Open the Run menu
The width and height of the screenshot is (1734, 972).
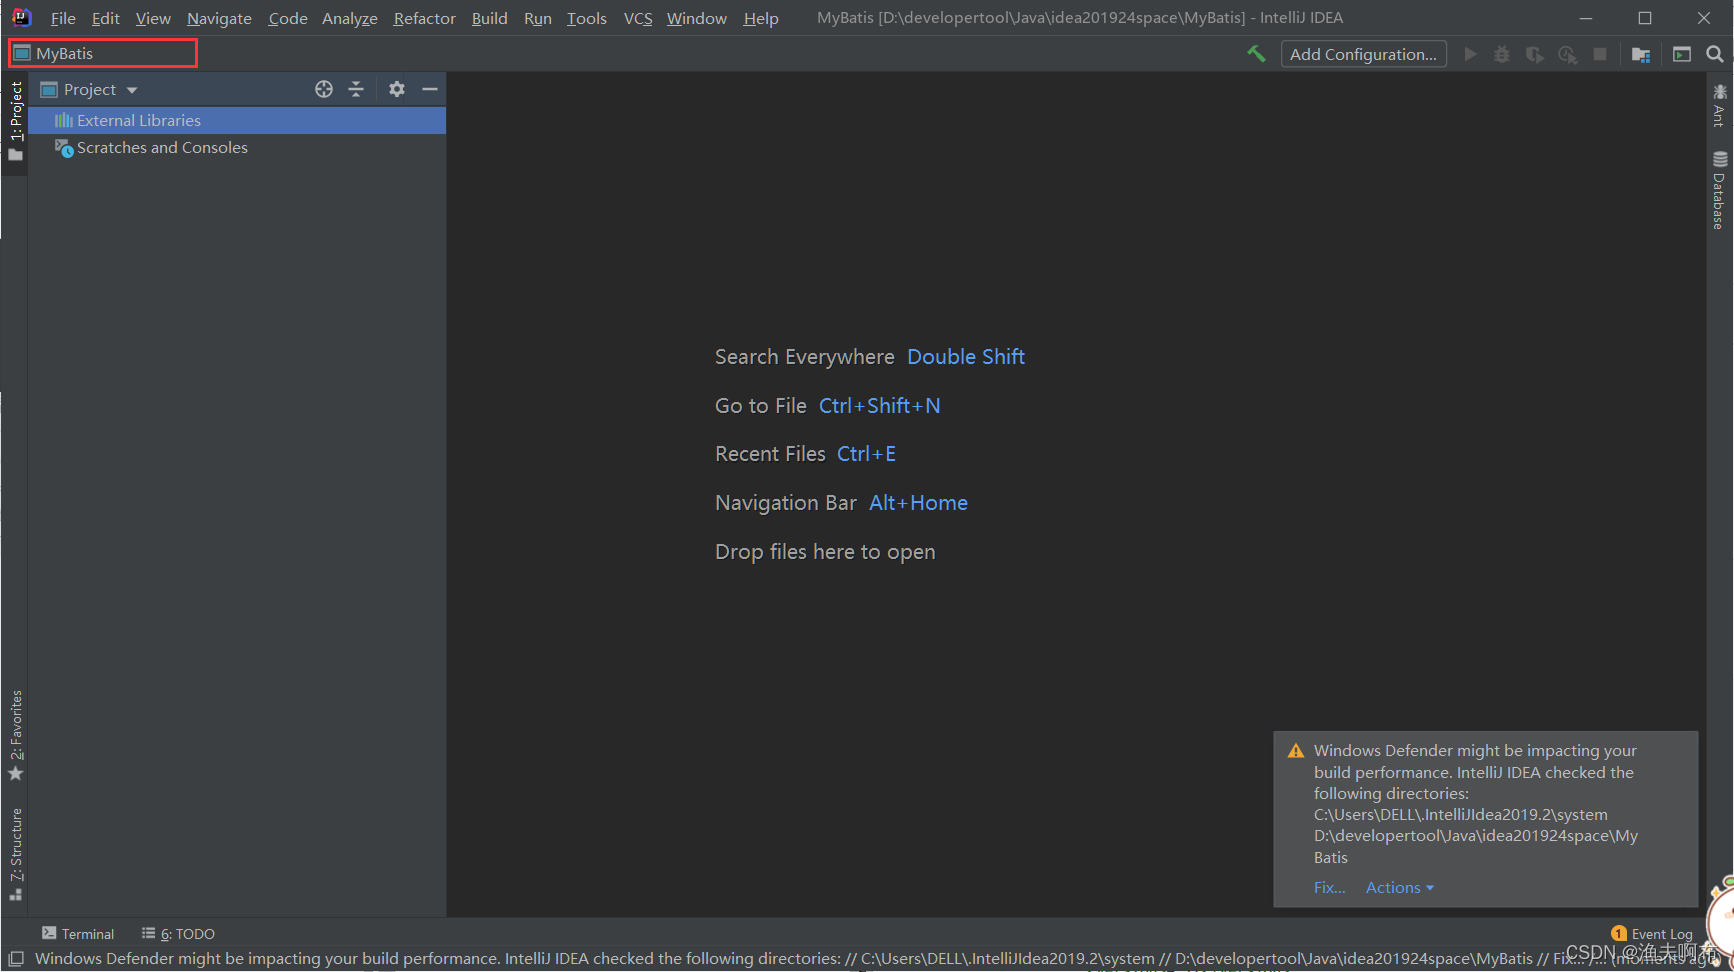(538, 18)
